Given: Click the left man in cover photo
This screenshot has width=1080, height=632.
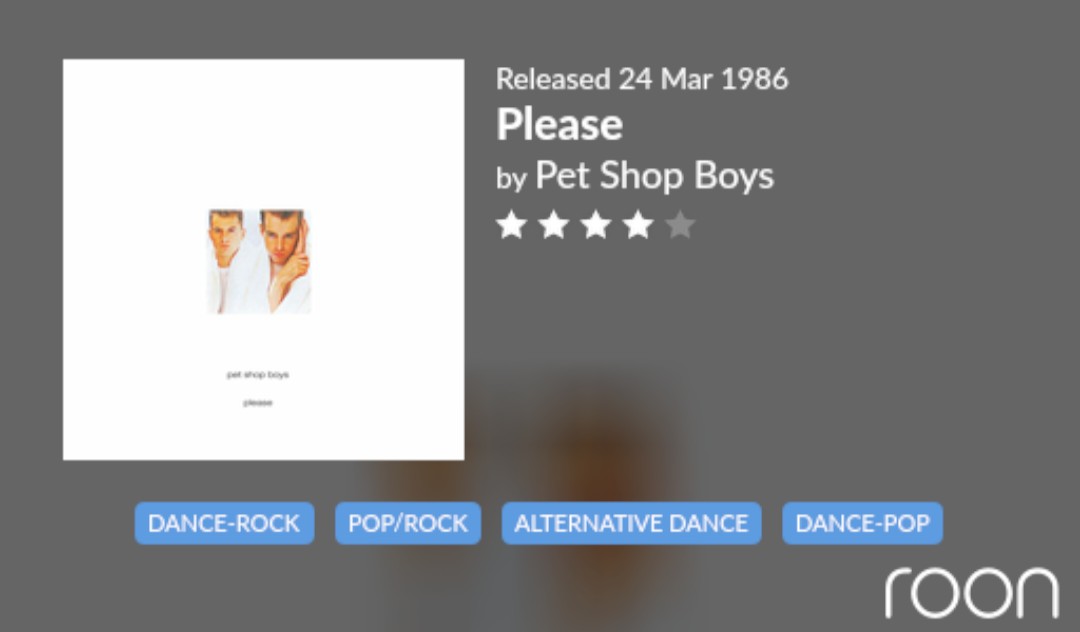Looking at the screenshot, I should (227, 262).
